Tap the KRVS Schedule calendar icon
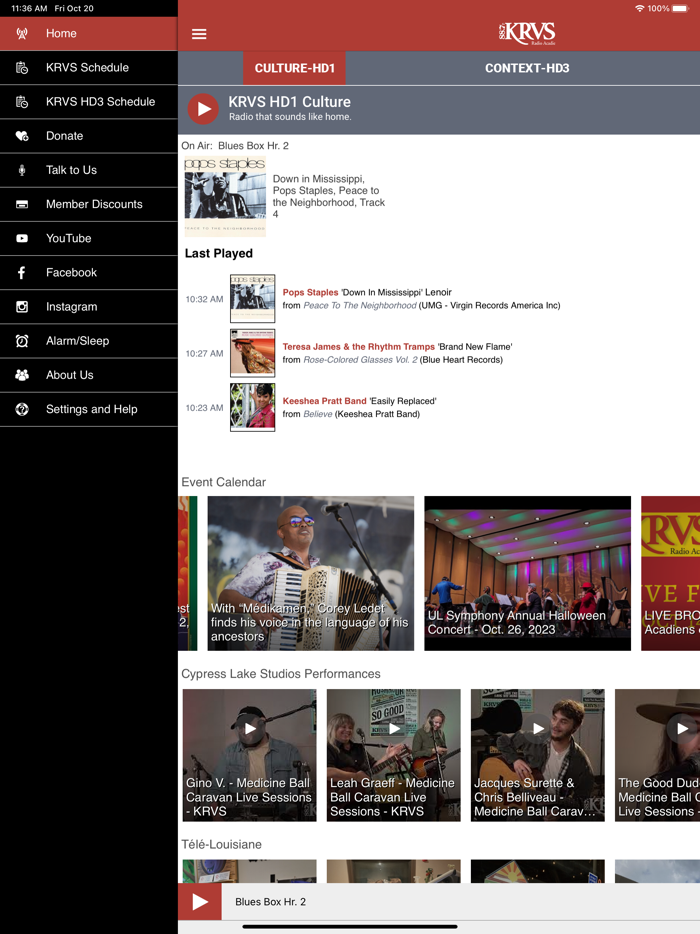 (22, 68)
